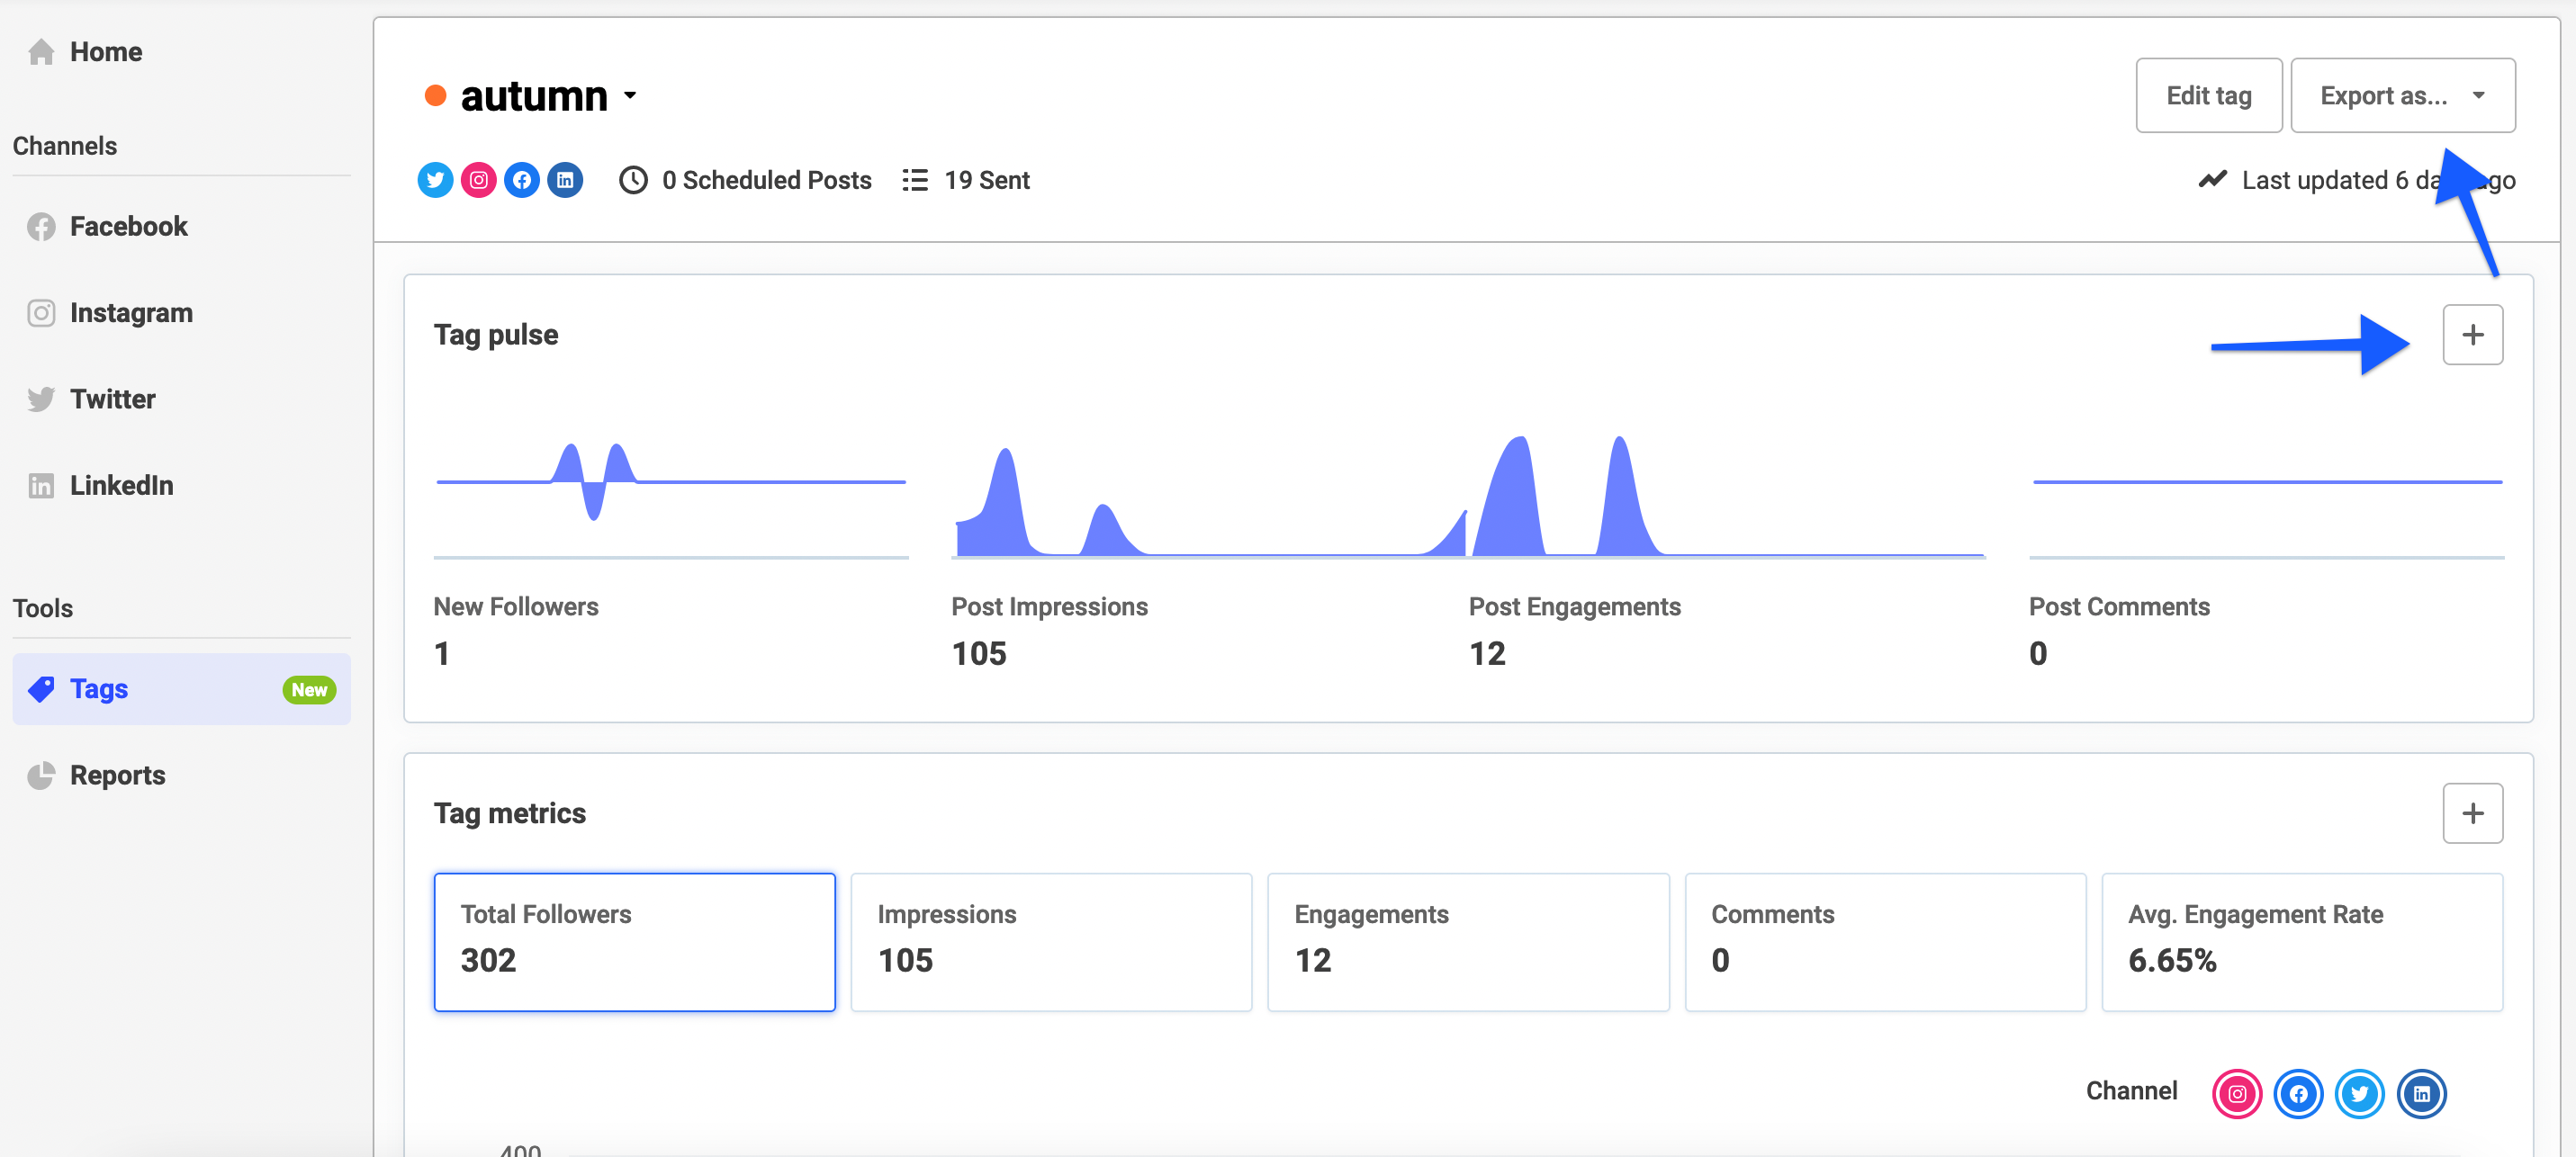Toggle the Twitter channel filter in Tag metrics
2576x1157 pixels.
point(2359,1093)
